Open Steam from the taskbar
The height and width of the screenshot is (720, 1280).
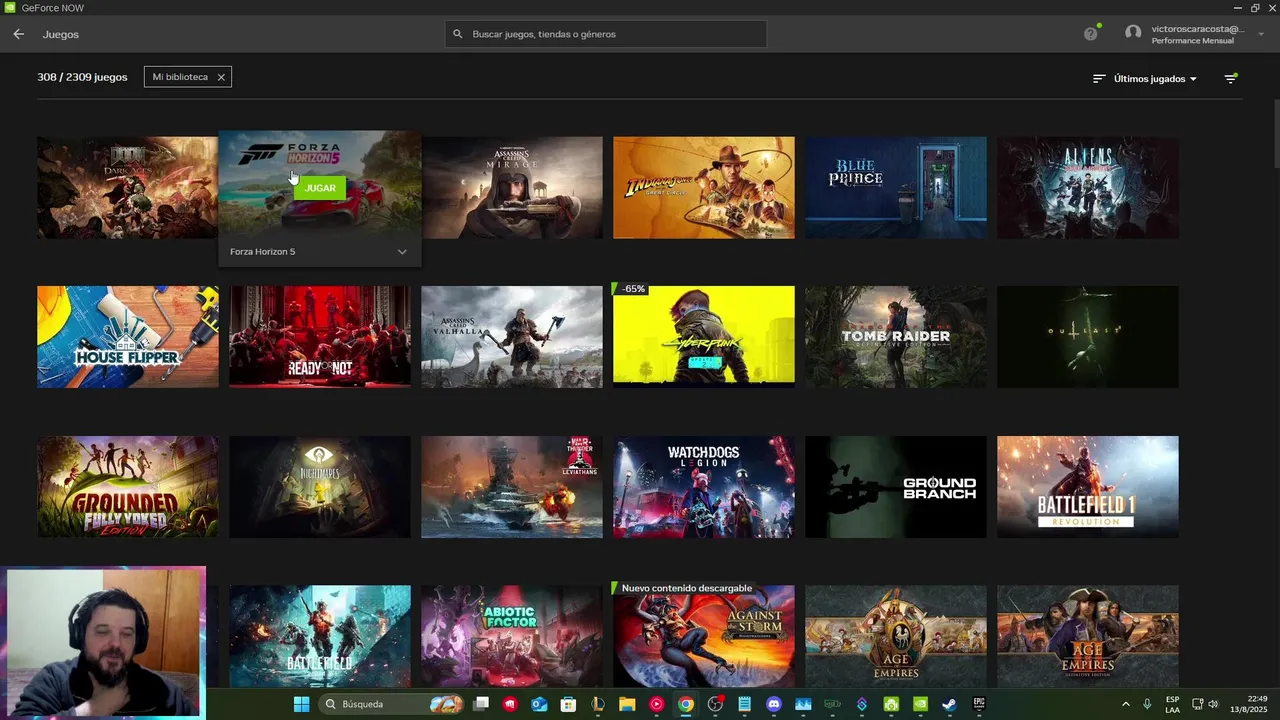pyautogui.click(x=949, y=704)
